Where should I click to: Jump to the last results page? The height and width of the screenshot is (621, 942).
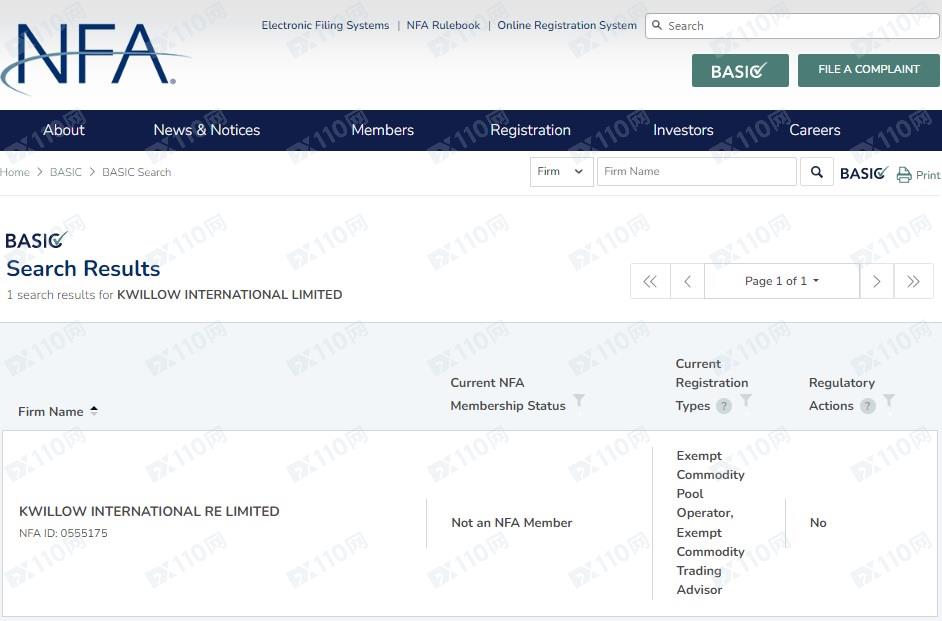pyautogui.click(x=913, y=282)
